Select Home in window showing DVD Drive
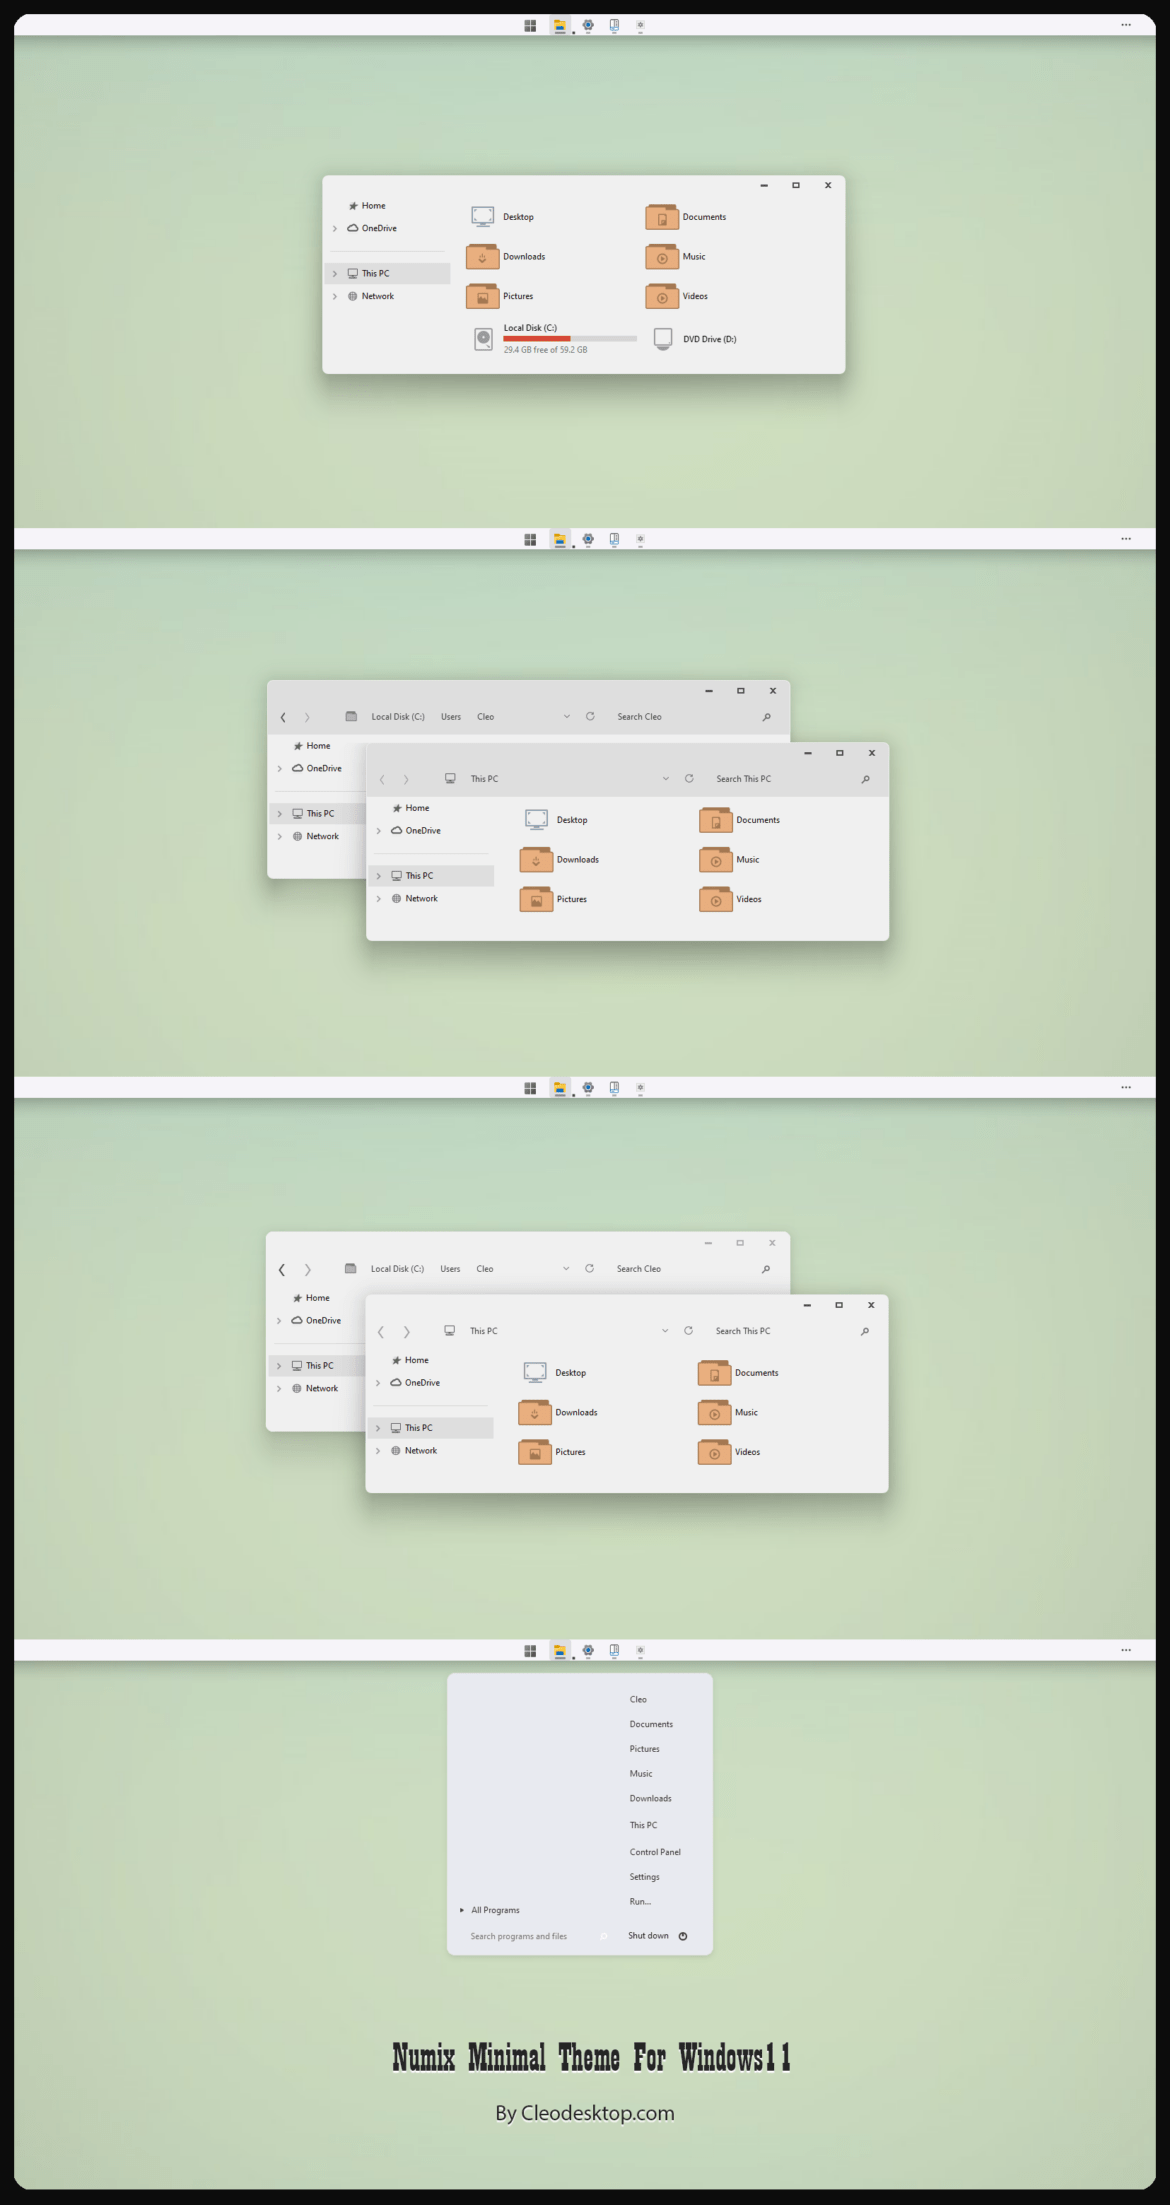This screenshot has height=2205, width=1170. pos(367,206)
